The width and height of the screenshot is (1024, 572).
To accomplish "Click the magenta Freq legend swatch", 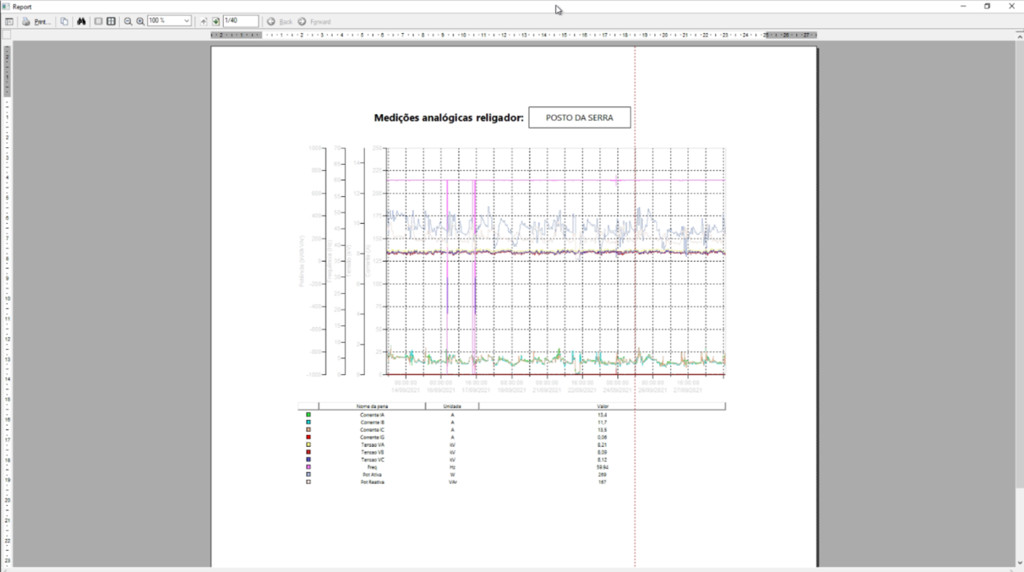I will (308, 466).
